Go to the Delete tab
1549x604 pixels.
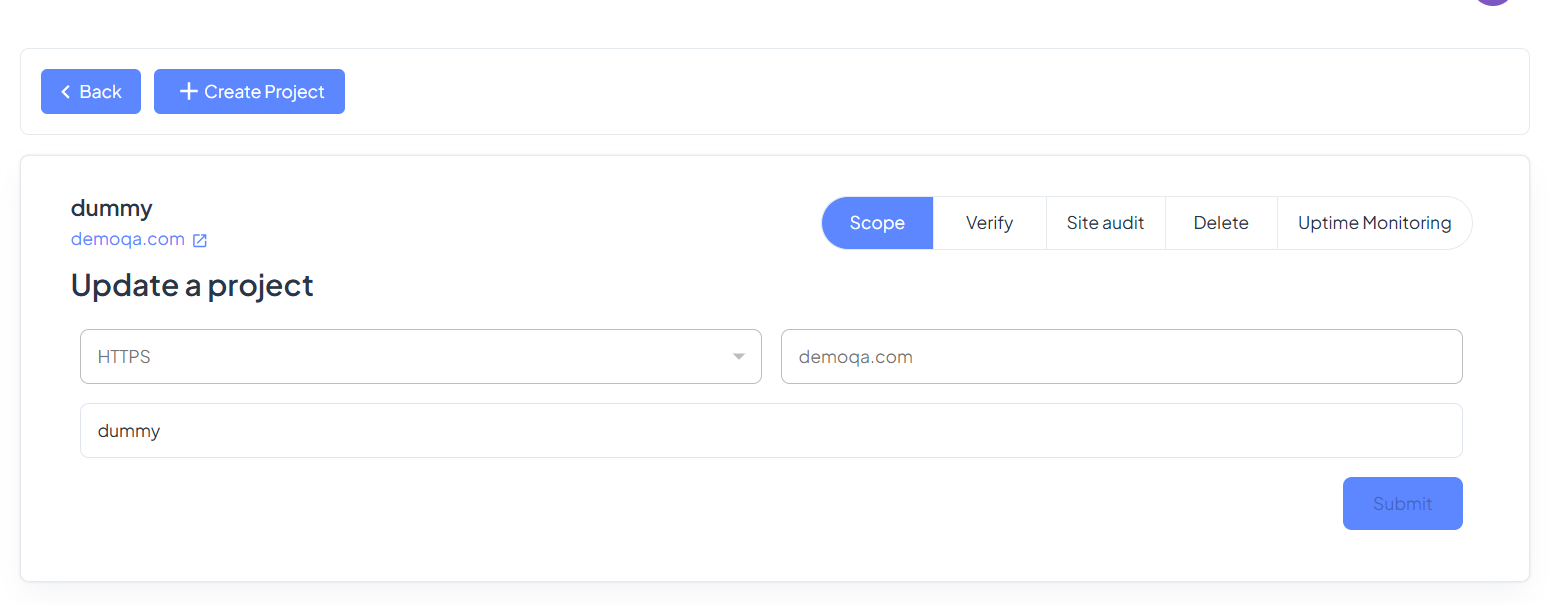[1221, 223]
